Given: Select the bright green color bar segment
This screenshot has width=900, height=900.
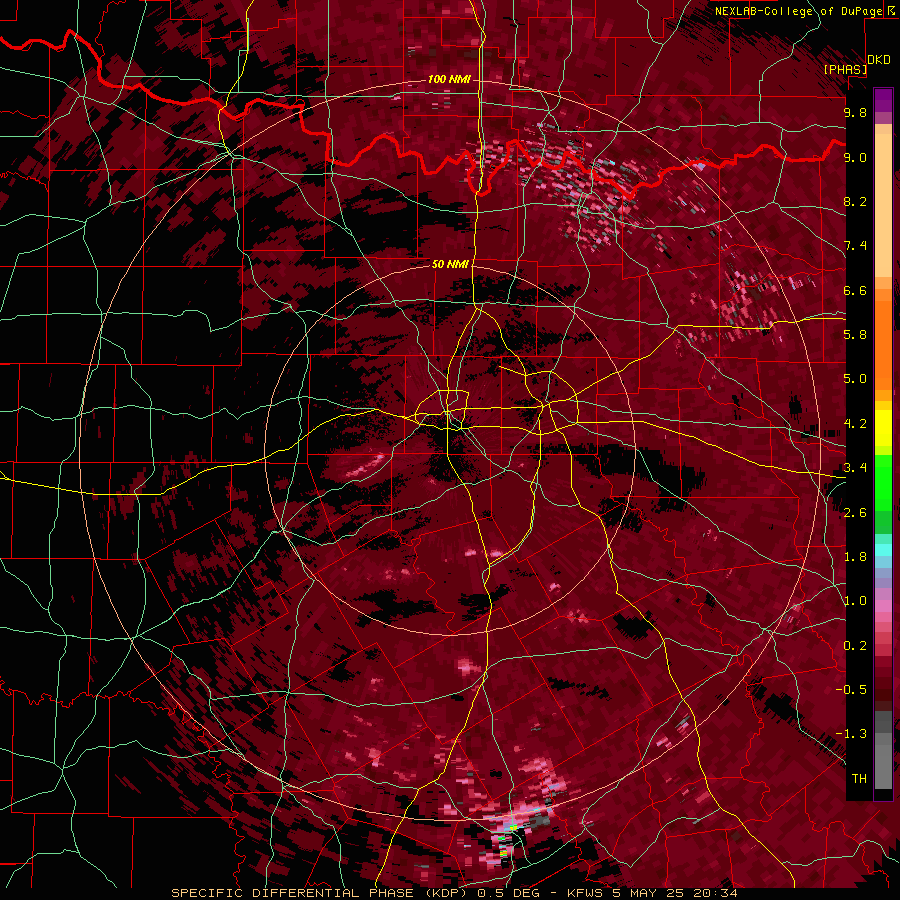Looking at the screenshot, I should [883, 483].
